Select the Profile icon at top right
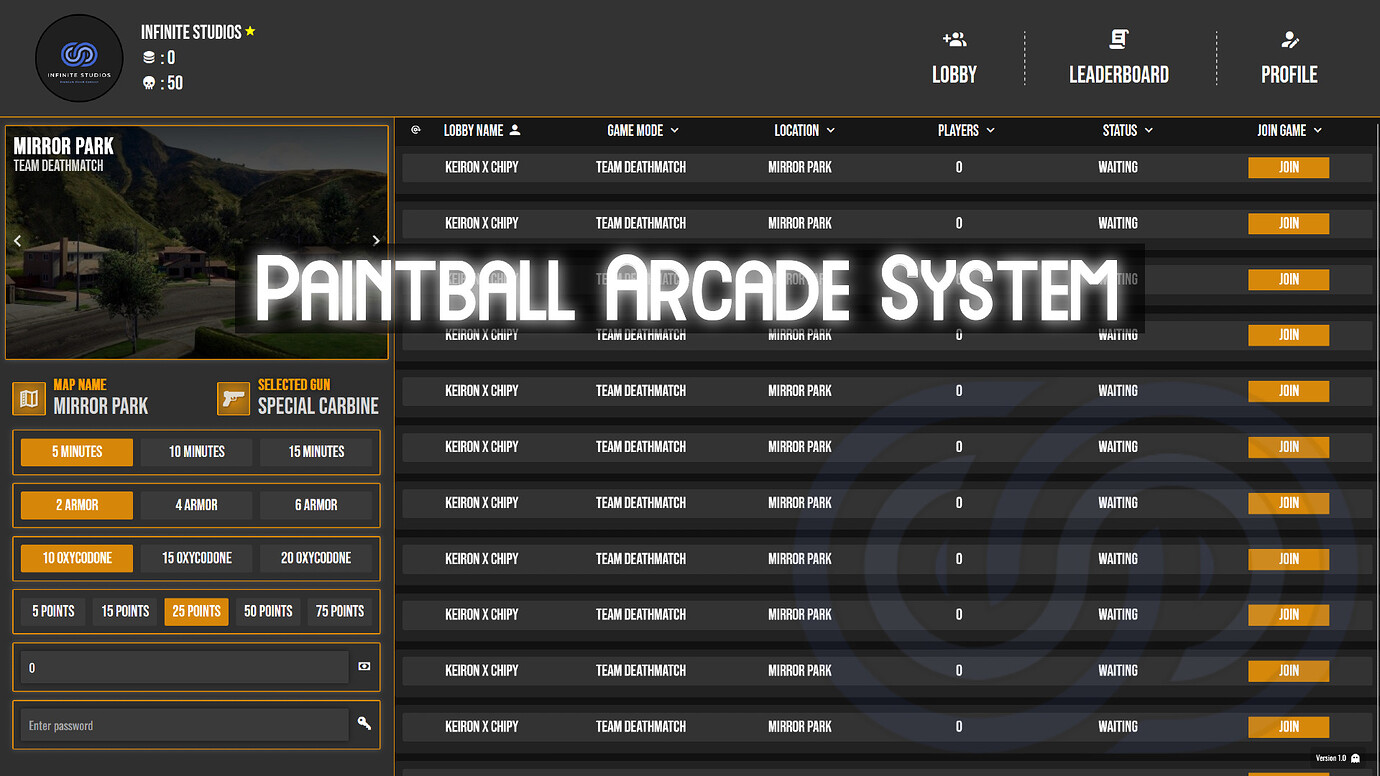The image size is (1380, 776). [x=1288, y=38]
